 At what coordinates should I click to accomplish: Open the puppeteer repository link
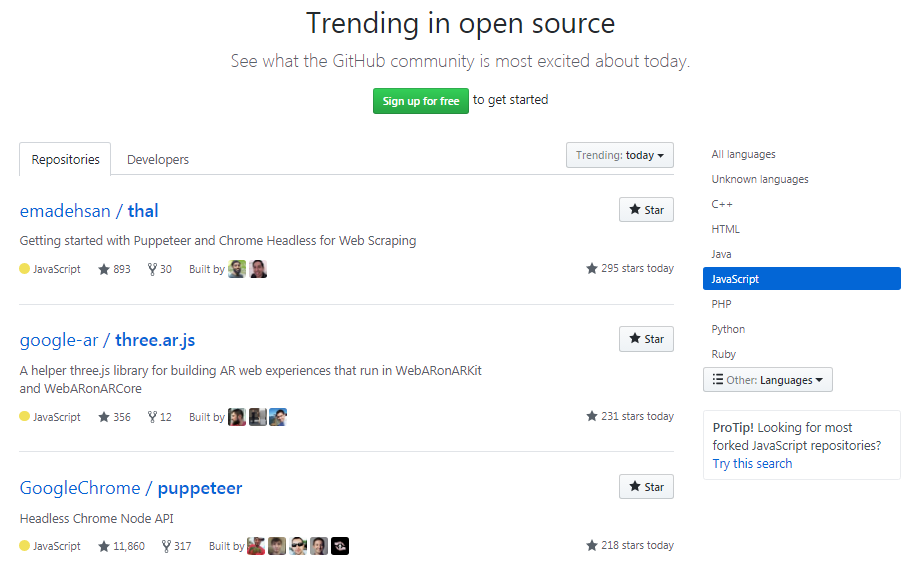point(200,488)
